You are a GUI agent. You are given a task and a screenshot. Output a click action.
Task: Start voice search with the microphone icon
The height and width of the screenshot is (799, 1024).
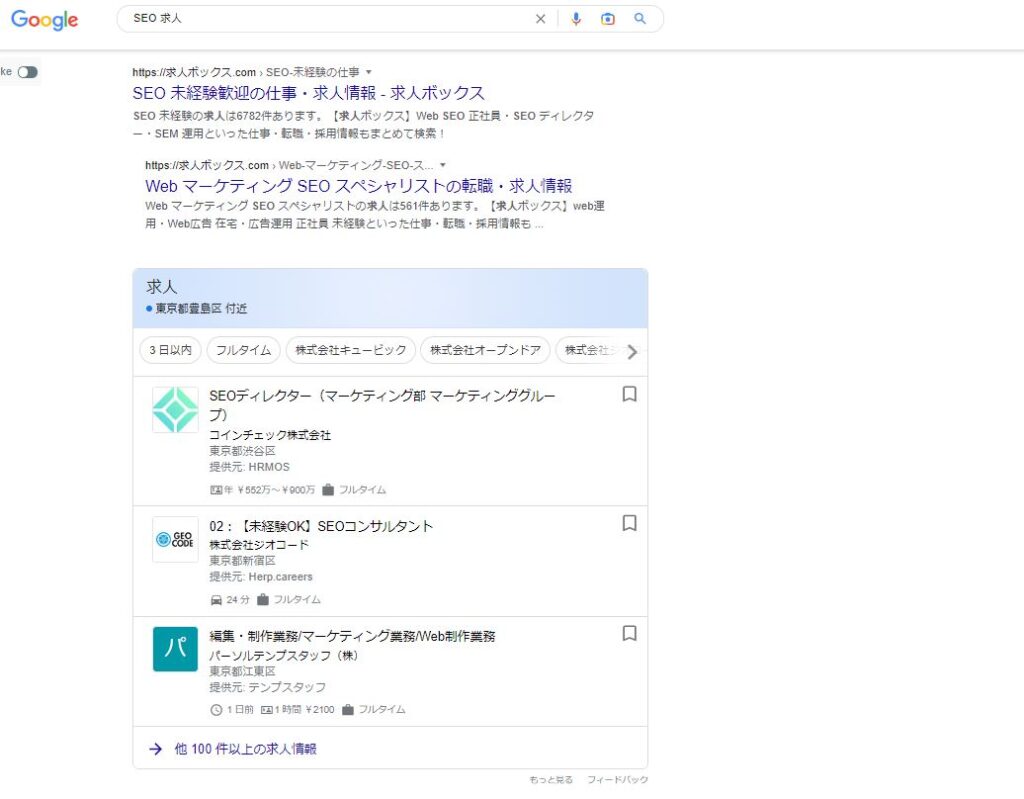click(575, 19)
